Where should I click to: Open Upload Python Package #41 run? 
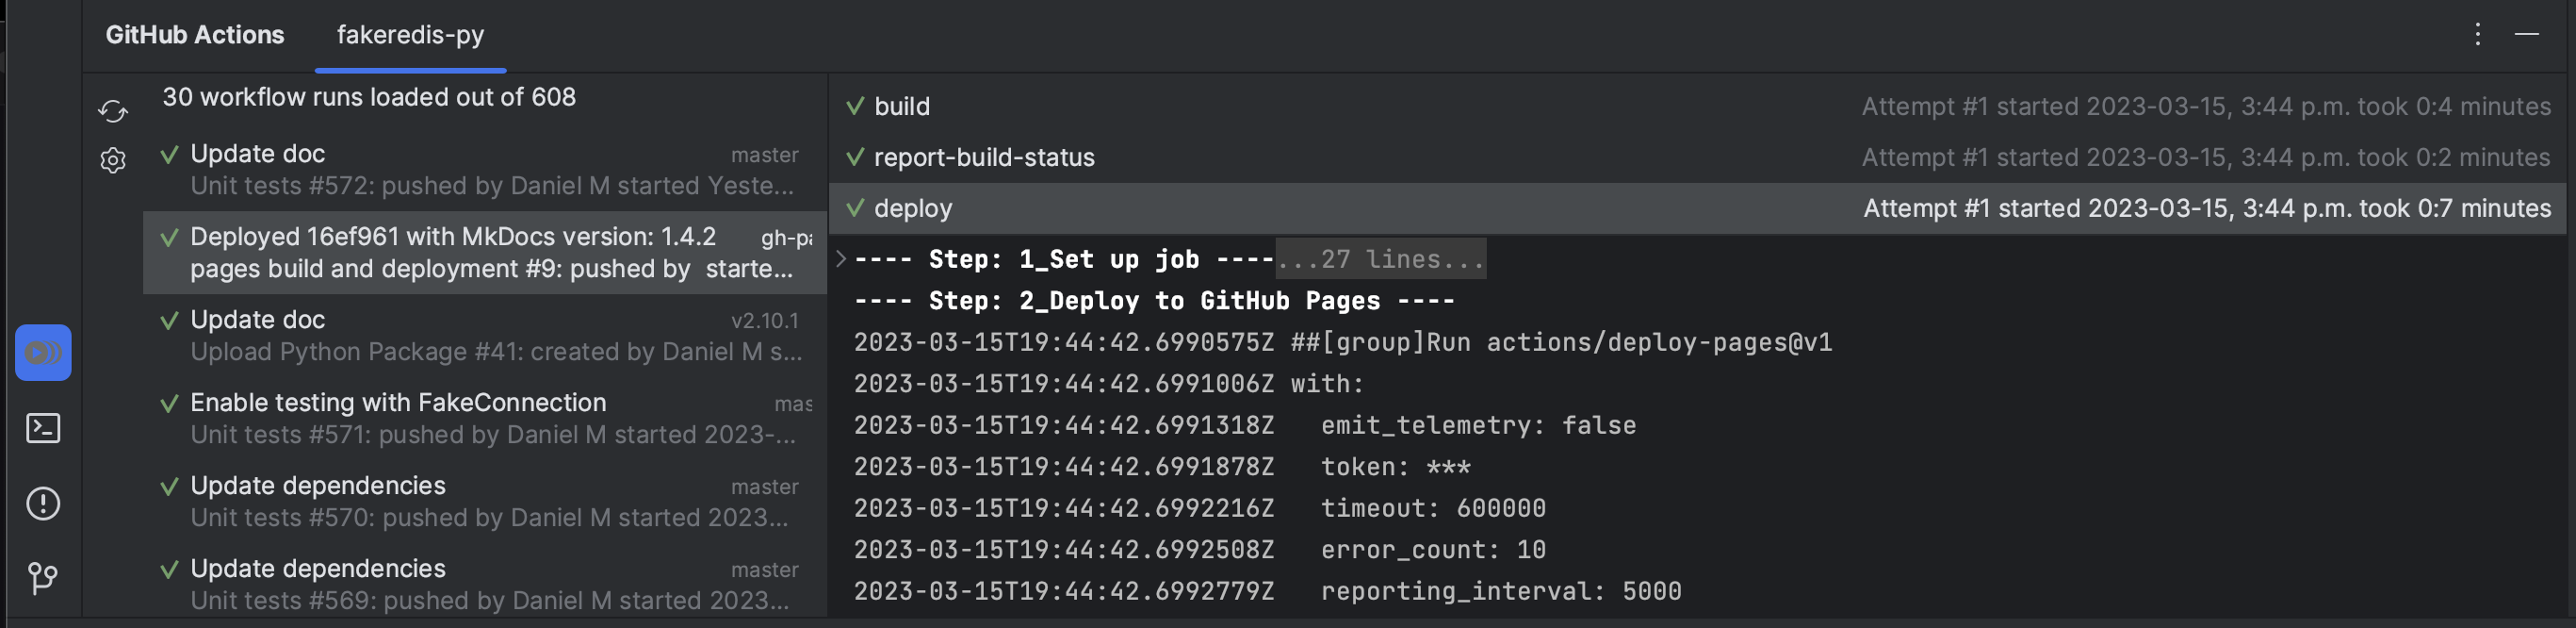point(485,335)
